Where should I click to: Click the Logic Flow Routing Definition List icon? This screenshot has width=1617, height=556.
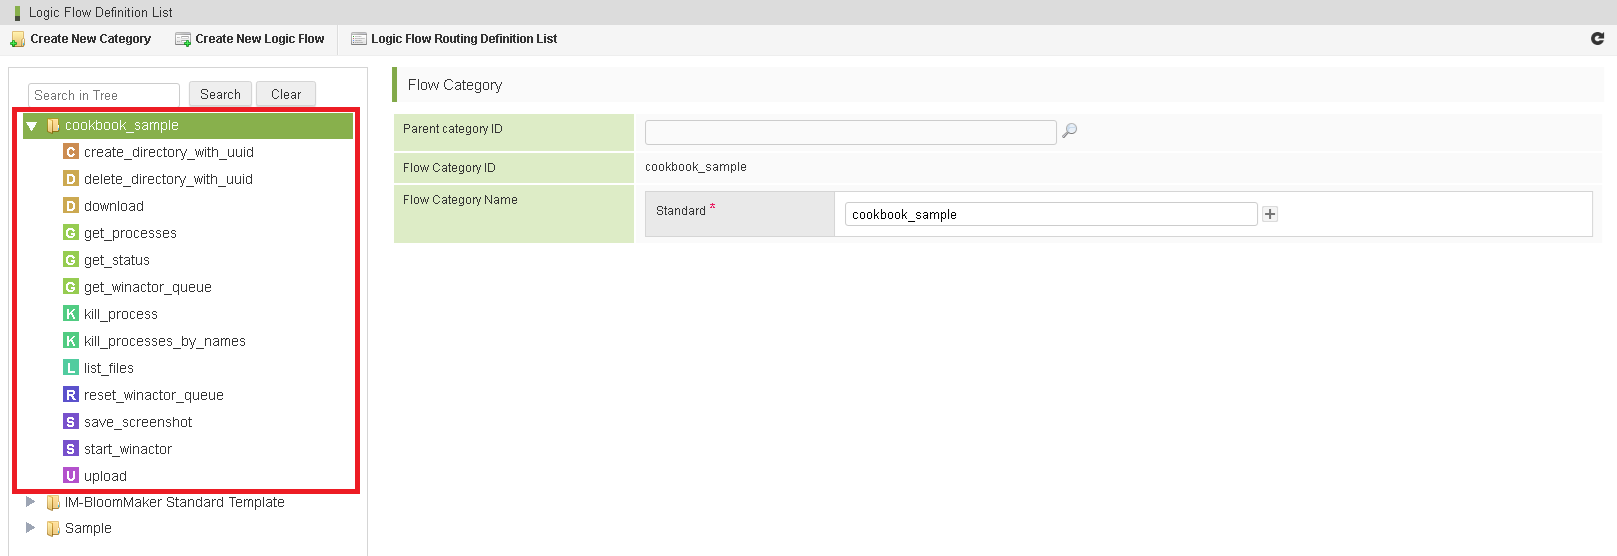(x=359, y=39)
